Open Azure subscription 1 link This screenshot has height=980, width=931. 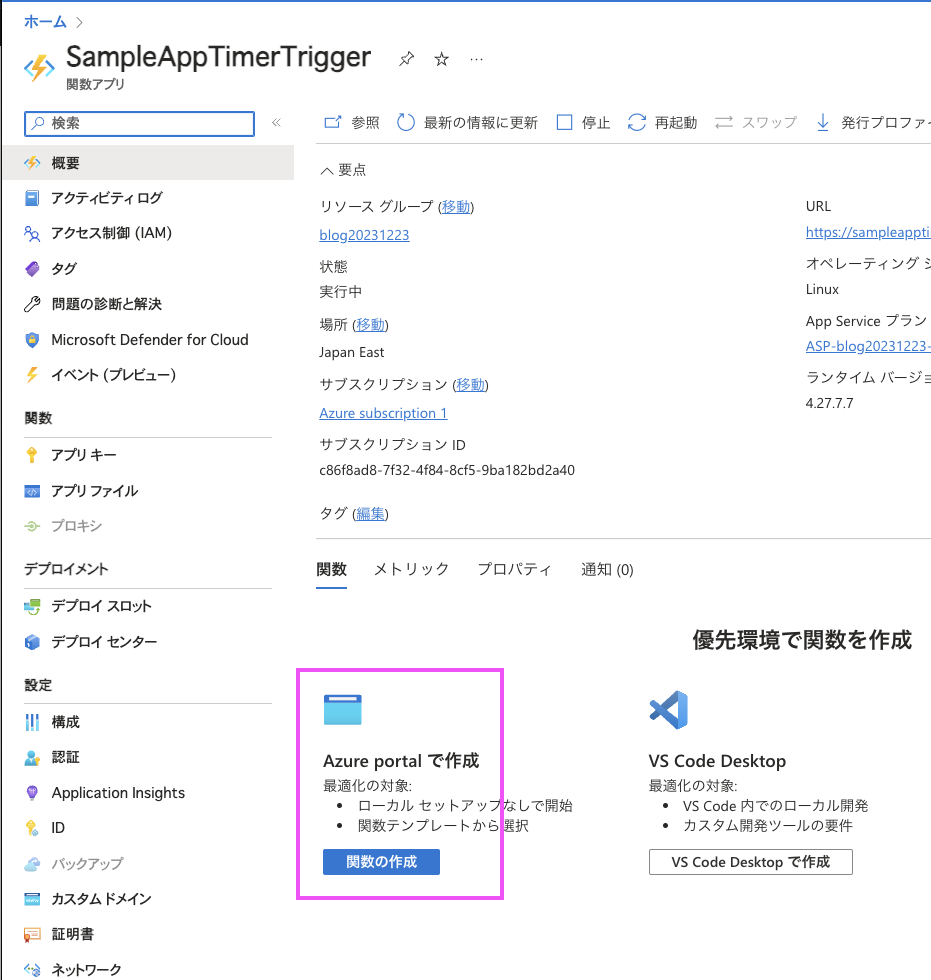point(383,413)
